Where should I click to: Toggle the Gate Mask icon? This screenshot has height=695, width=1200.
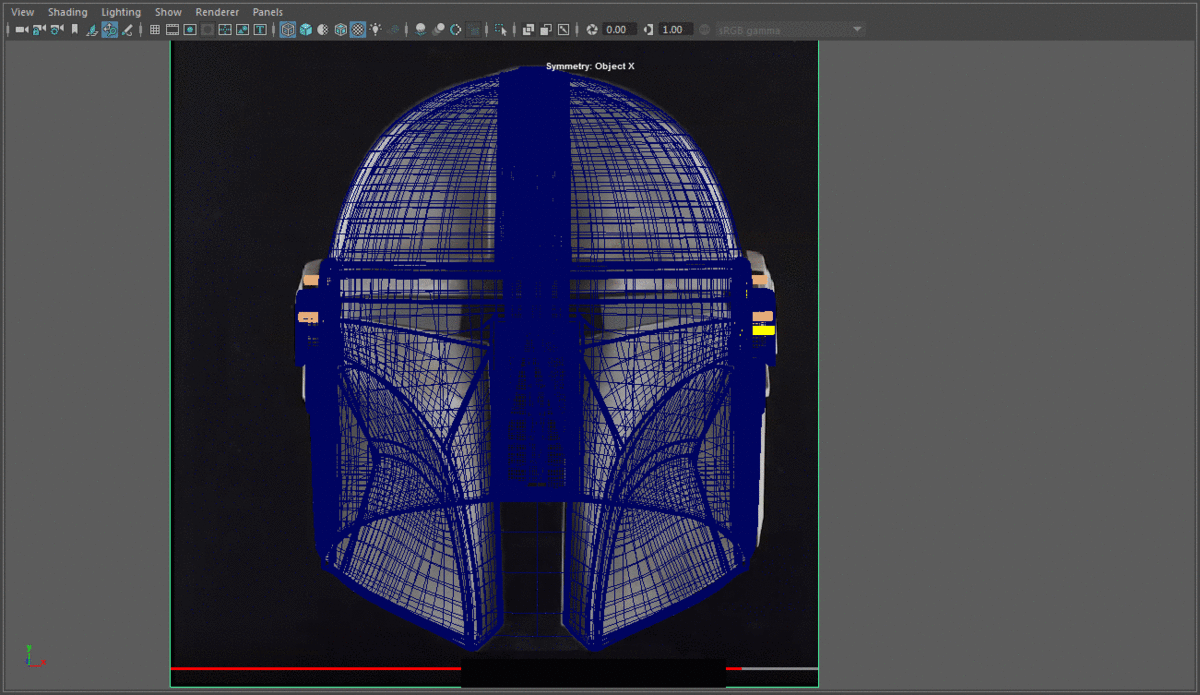(x=207, y=30)
